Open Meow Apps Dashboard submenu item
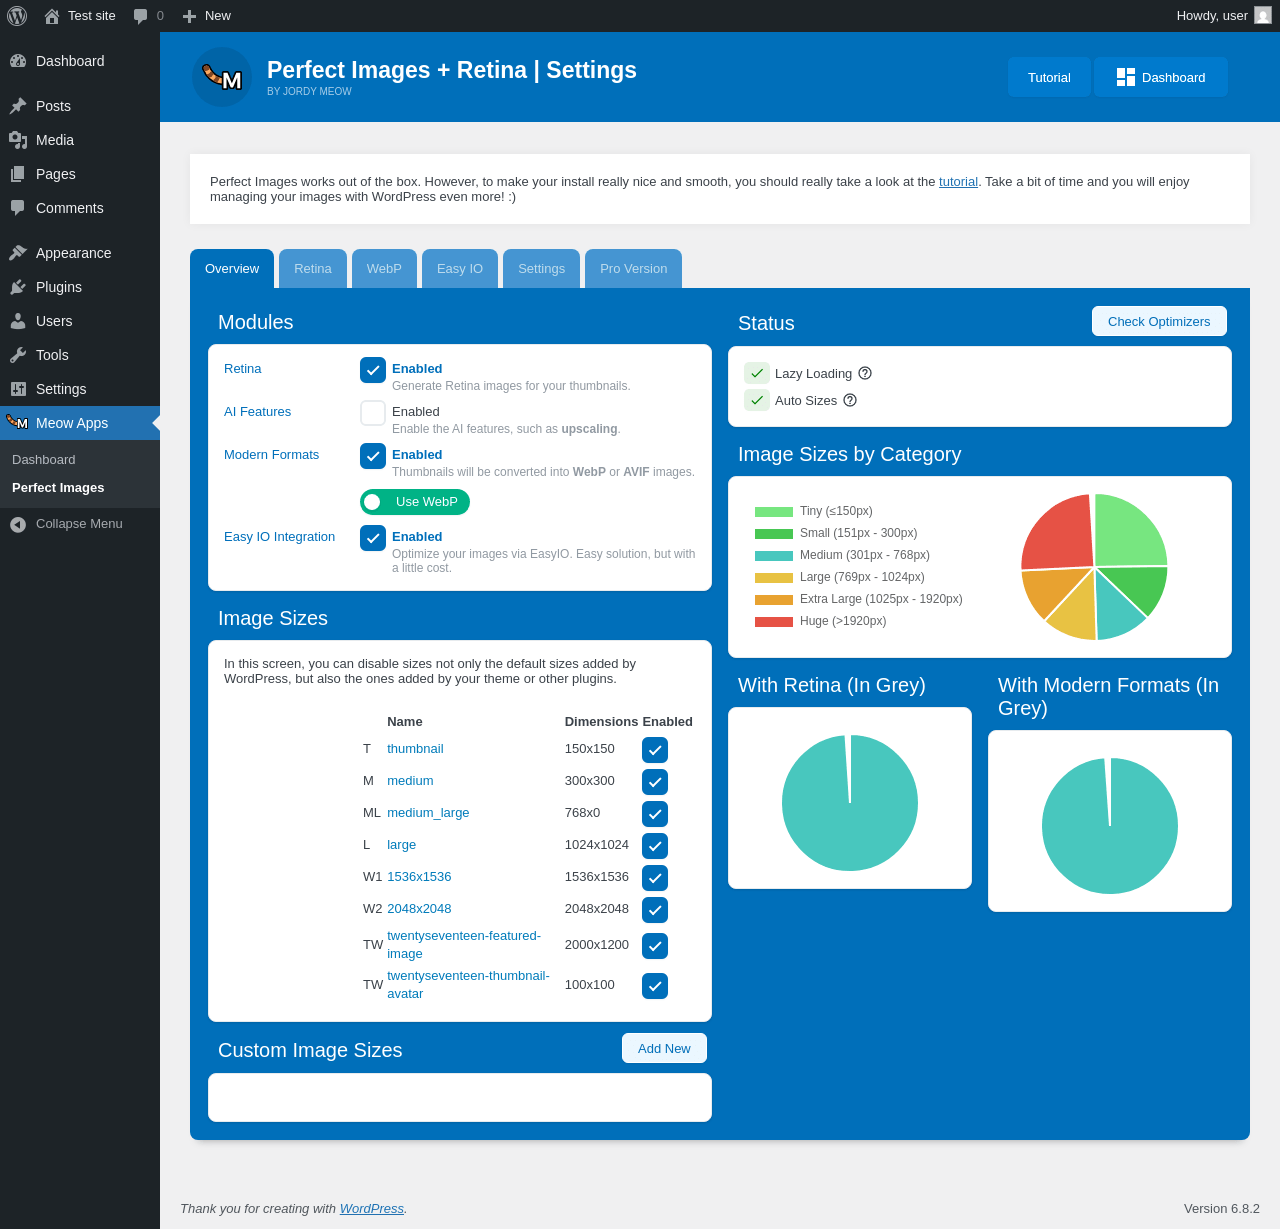Screen dimensions: 1280x1229 [44, 460]
